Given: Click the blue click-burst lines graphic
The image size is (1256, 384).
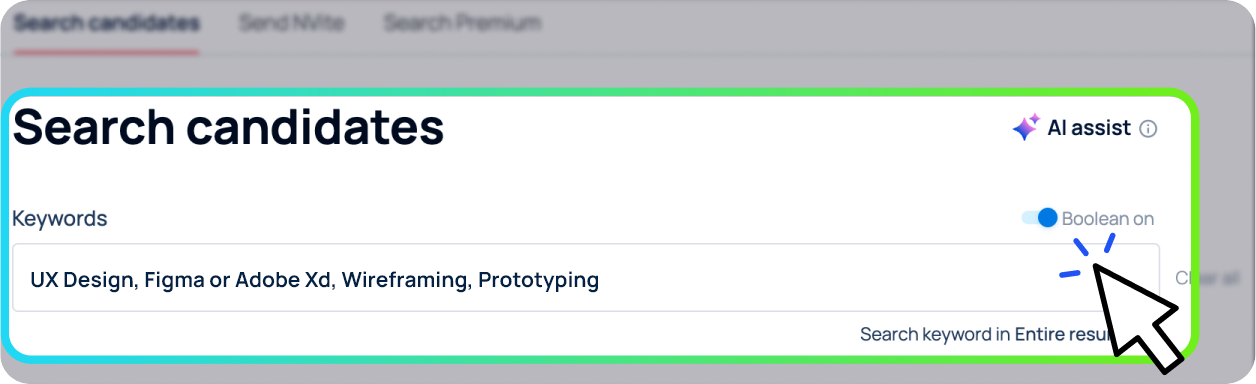Looking at the screenshot, I should coord(1087,254).
